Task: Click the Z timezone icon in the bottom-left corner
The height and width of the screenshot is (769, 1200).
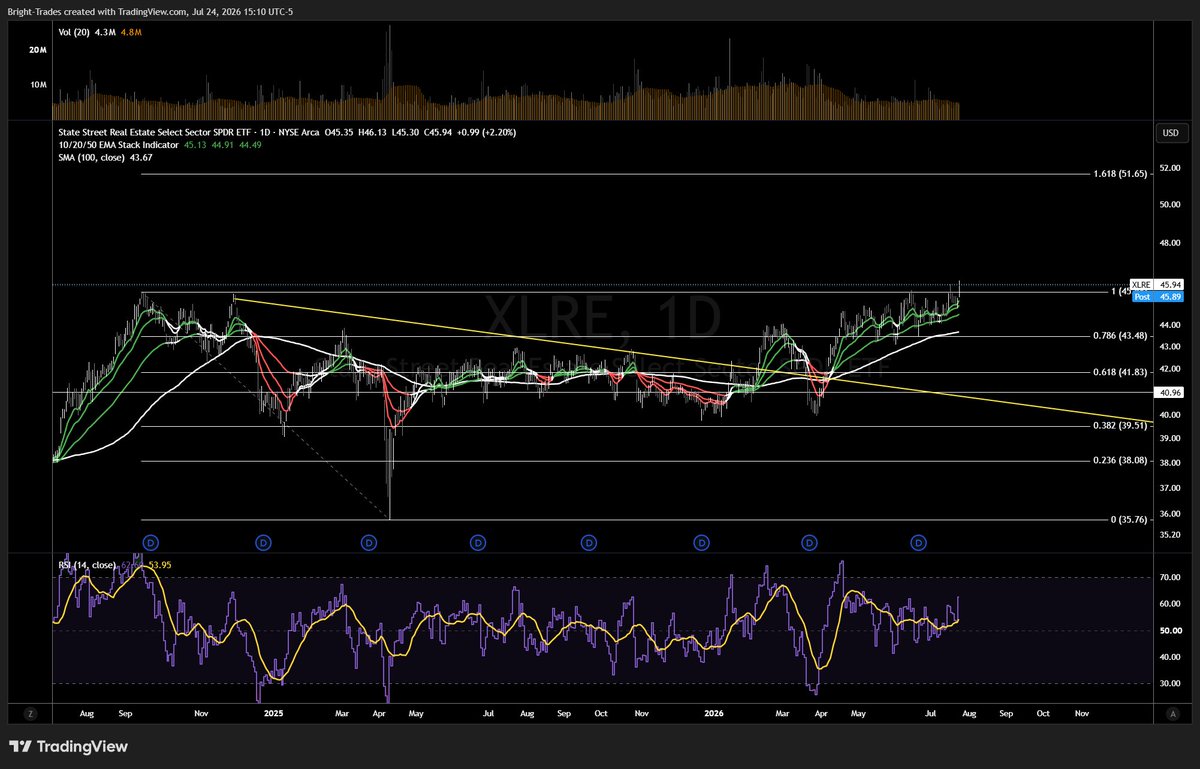Action: point(31,714)
